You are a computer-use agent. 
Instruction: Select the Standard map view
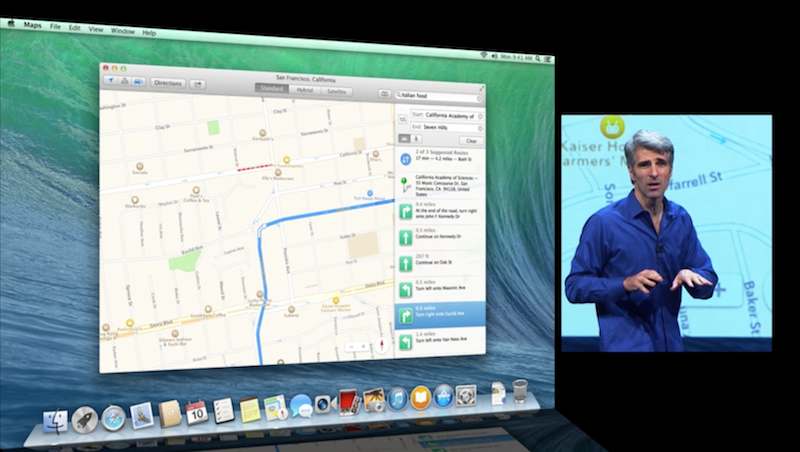click(x=271, y=88)
